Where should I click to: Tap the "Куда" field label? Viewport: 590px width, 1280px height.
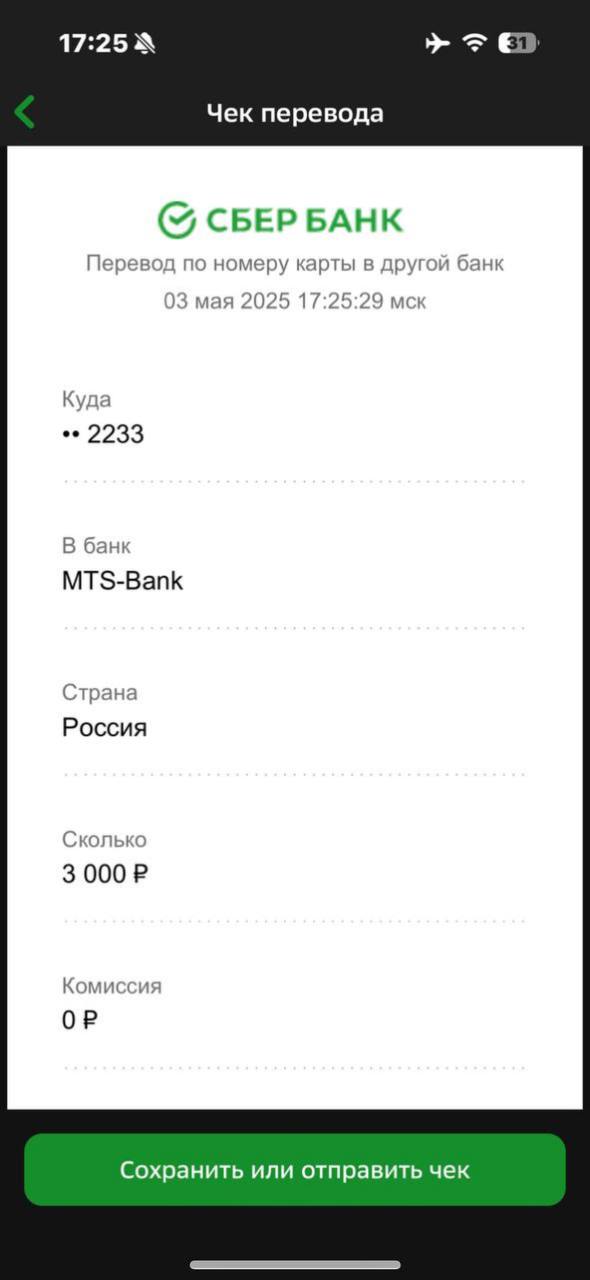86,400
